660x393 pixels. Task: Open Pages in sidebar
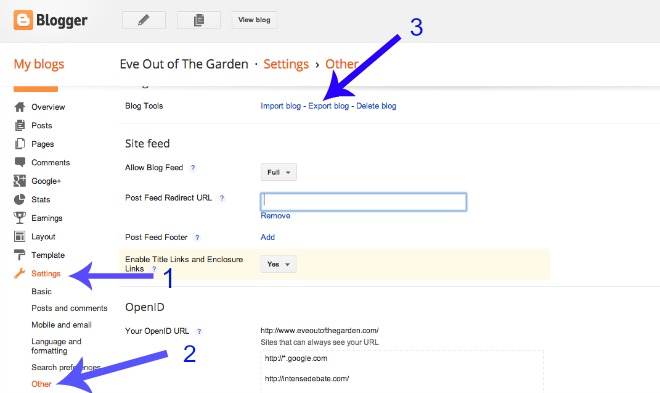coord(43,144)
